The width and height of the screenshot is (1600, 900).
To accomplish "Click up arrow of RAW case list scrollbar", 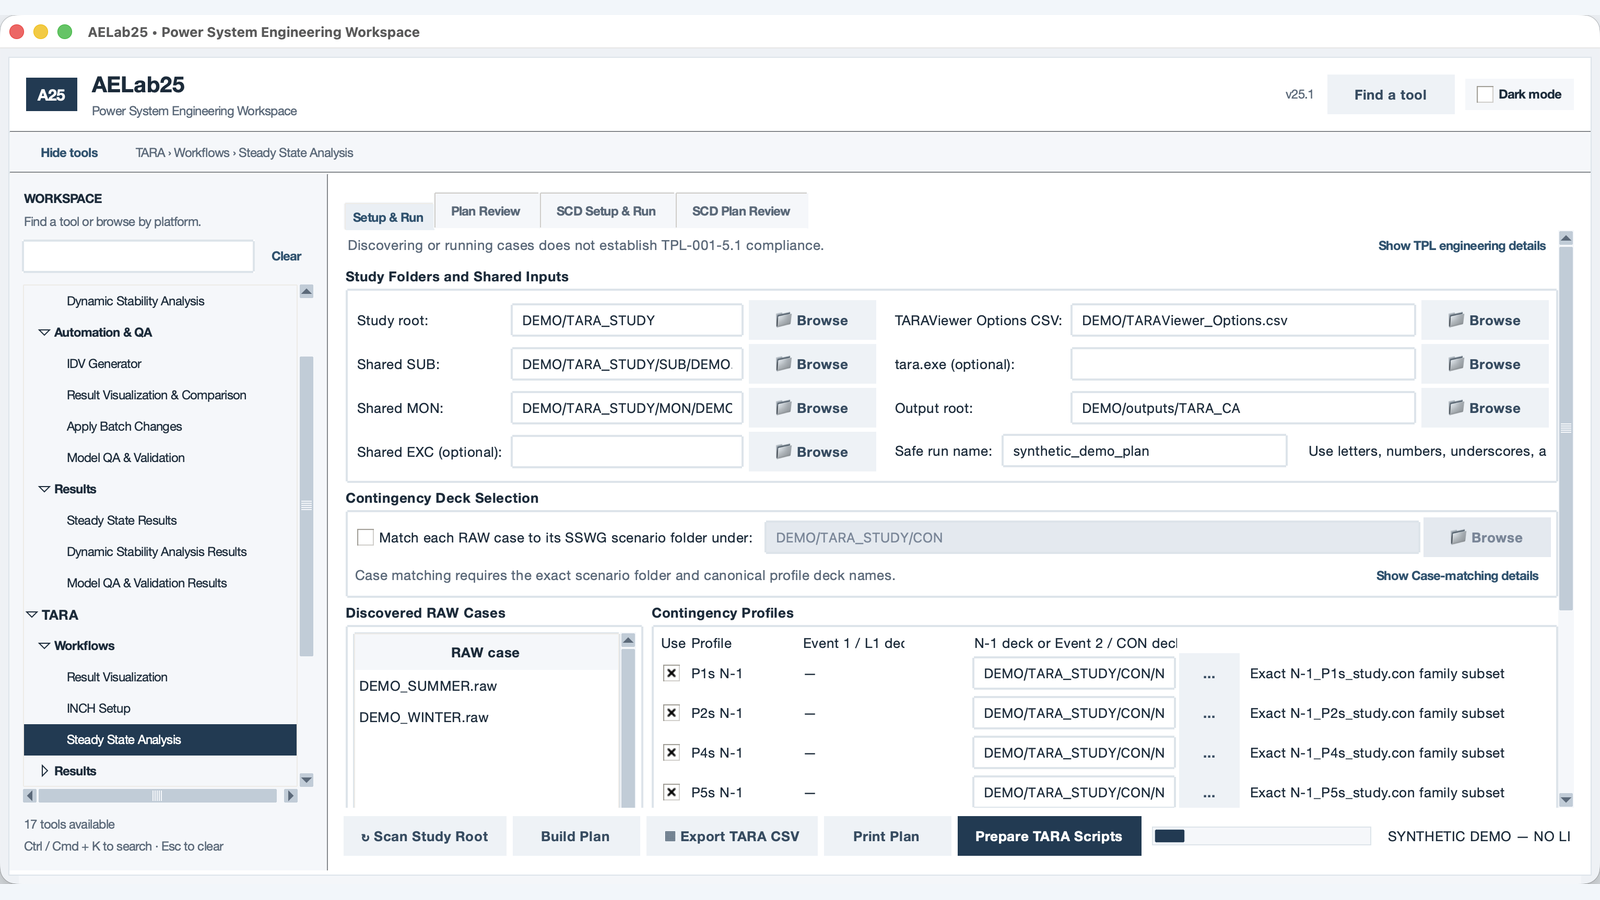I will coord(628,640).
